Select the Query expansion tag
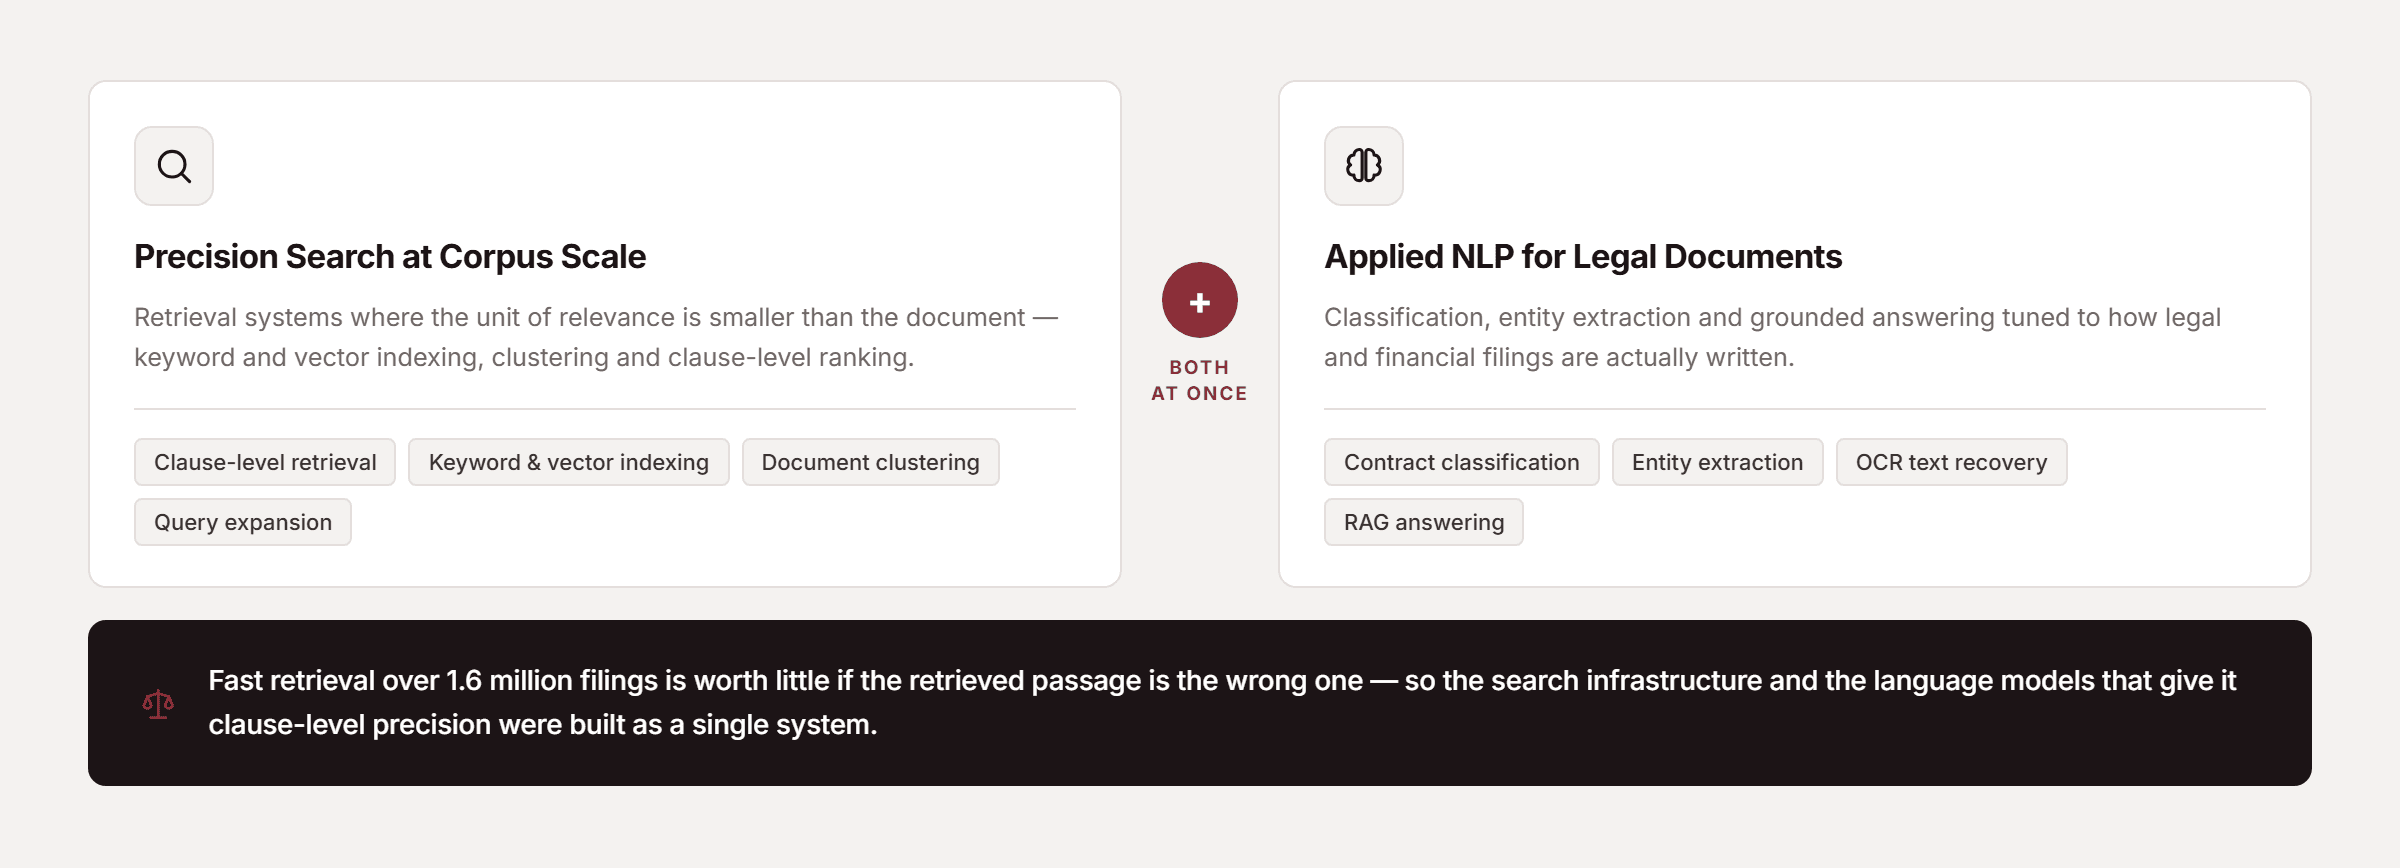Image resolution: width=2400 pixels, height=868 pixels. [x=243, y=522]
